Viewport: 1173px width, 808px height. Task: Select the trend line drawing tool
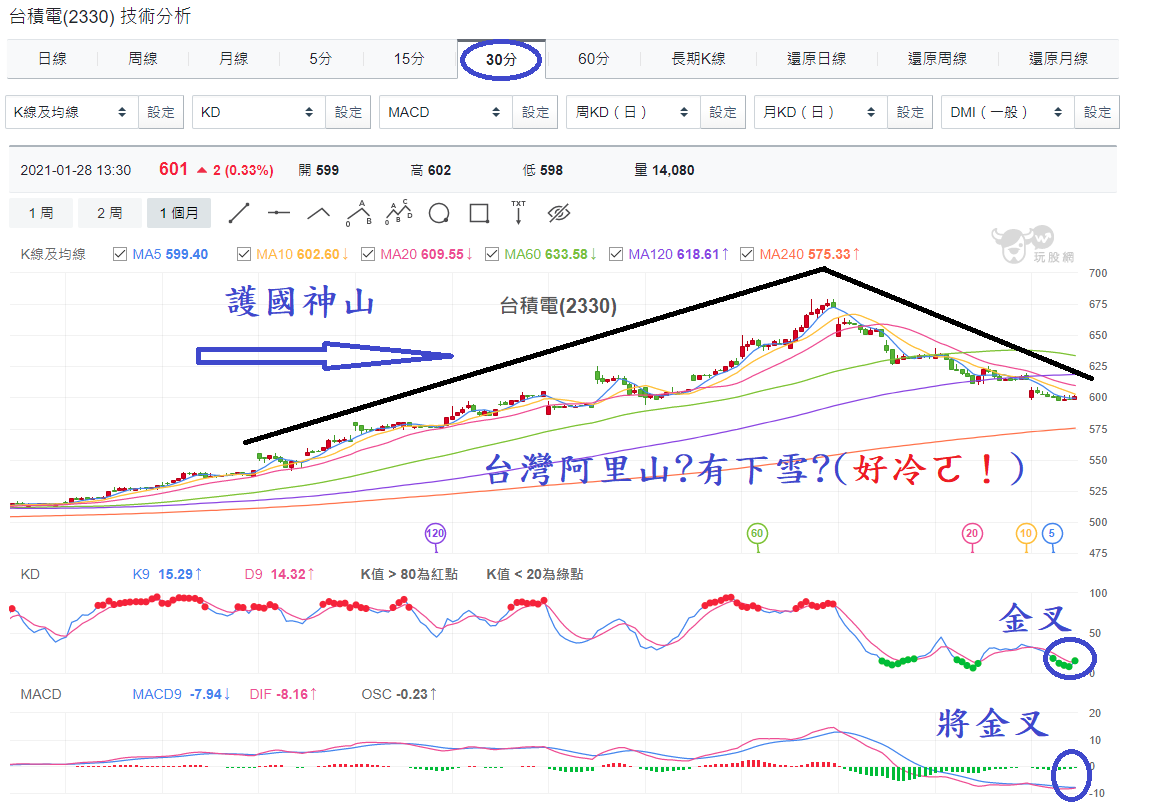point(239,213)
